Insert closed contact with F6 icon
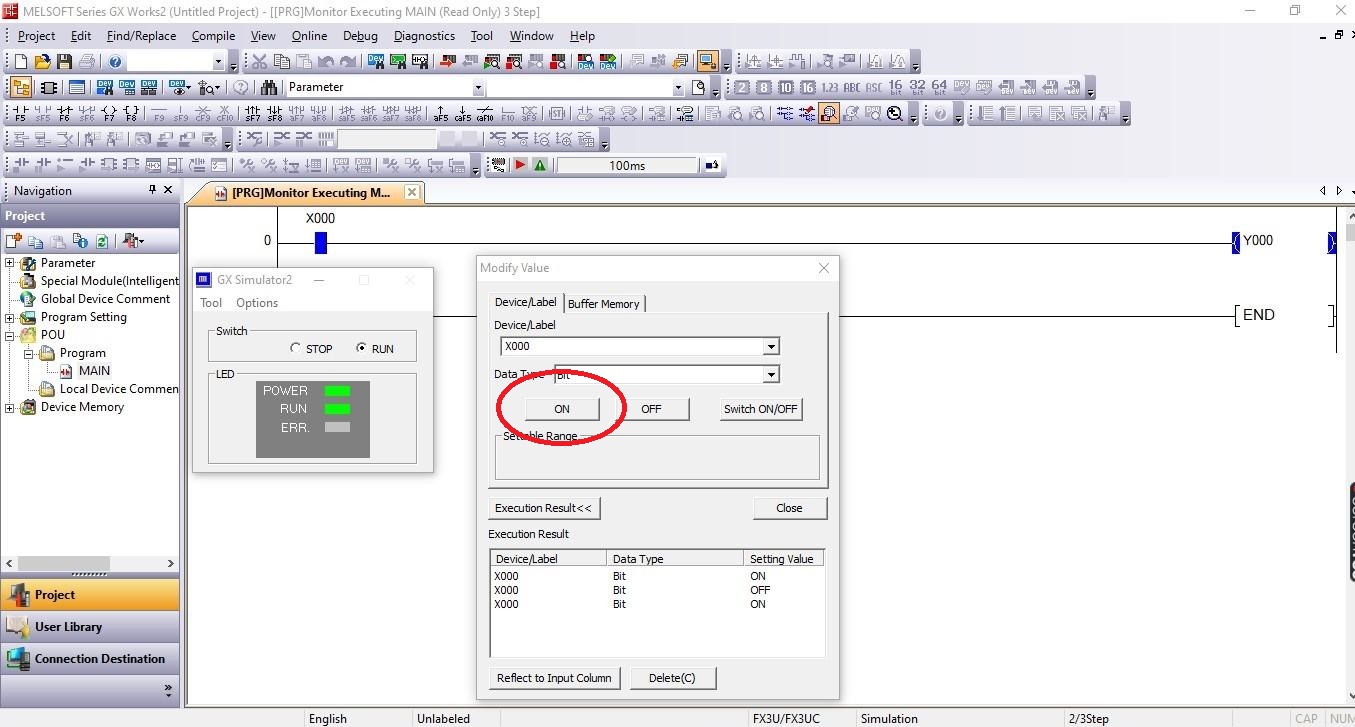The height and width of the screenshot is (727, 1355). point(65,113)
